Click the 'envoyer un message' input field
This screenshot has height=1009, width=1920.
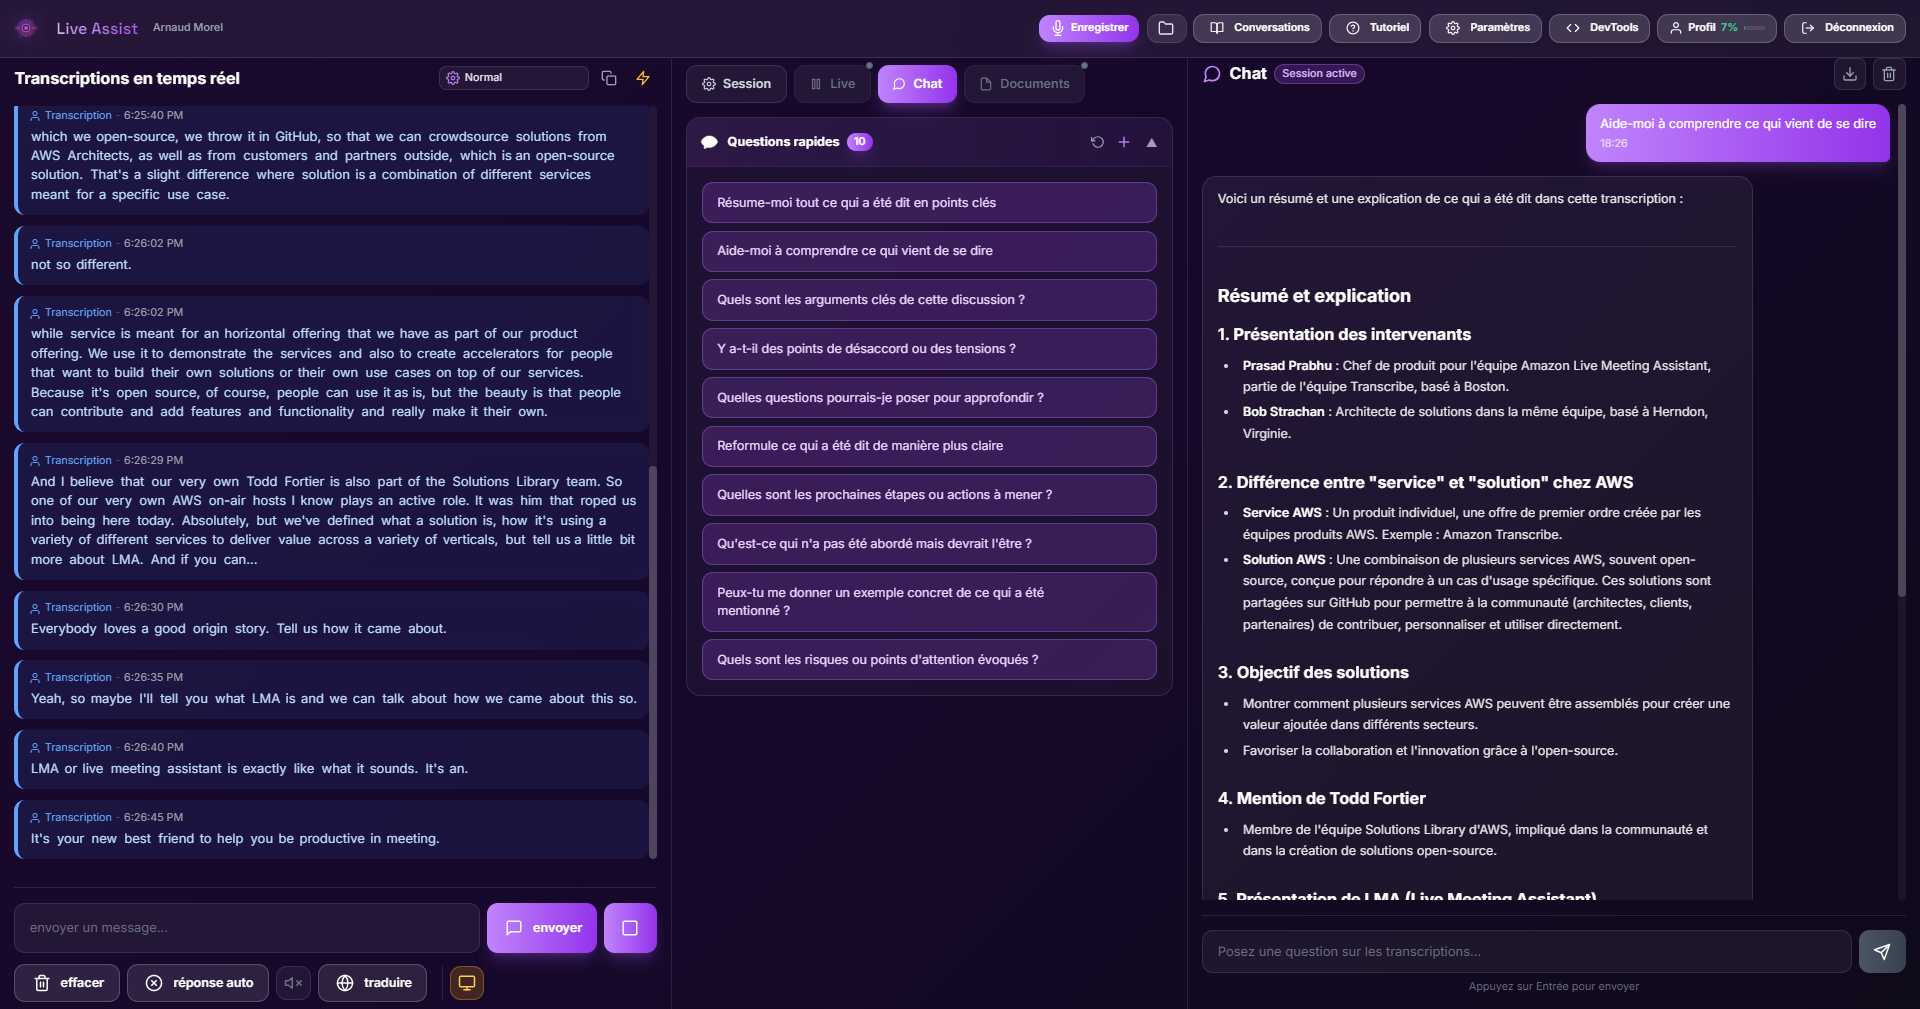pos(247,928)
